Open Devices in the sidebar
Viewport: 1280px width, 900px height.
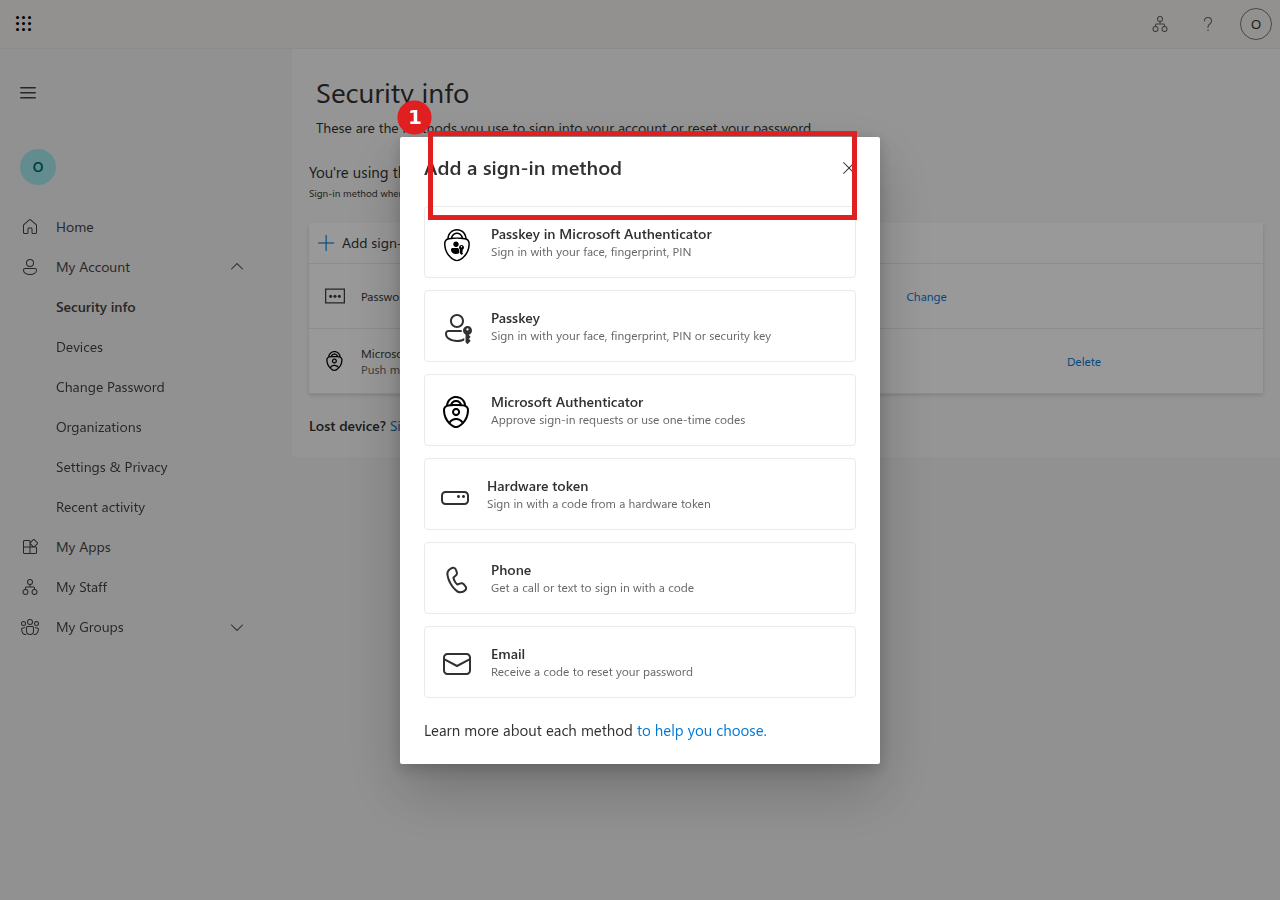pos(80,347)
